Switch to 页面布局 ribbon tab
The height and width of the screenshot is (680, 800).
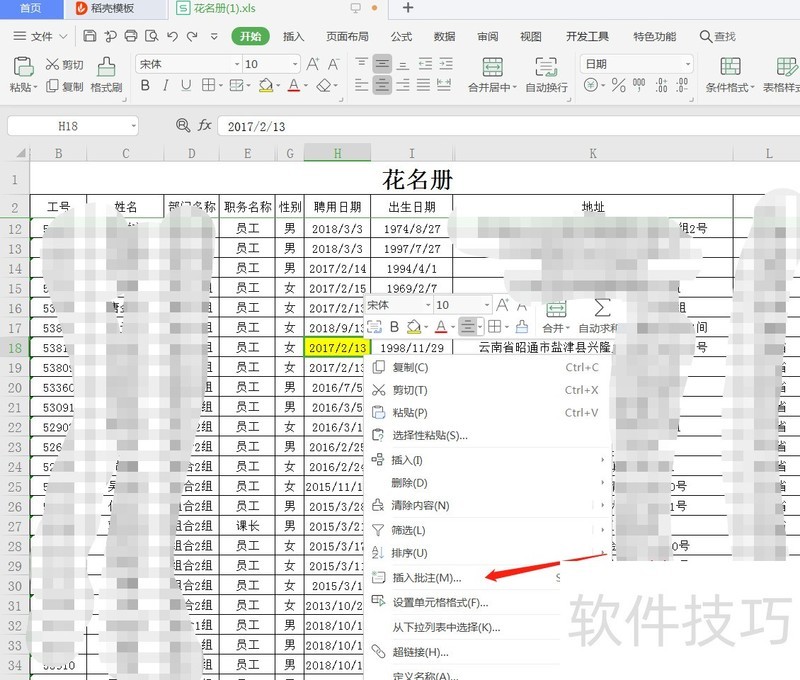[347, 37]
